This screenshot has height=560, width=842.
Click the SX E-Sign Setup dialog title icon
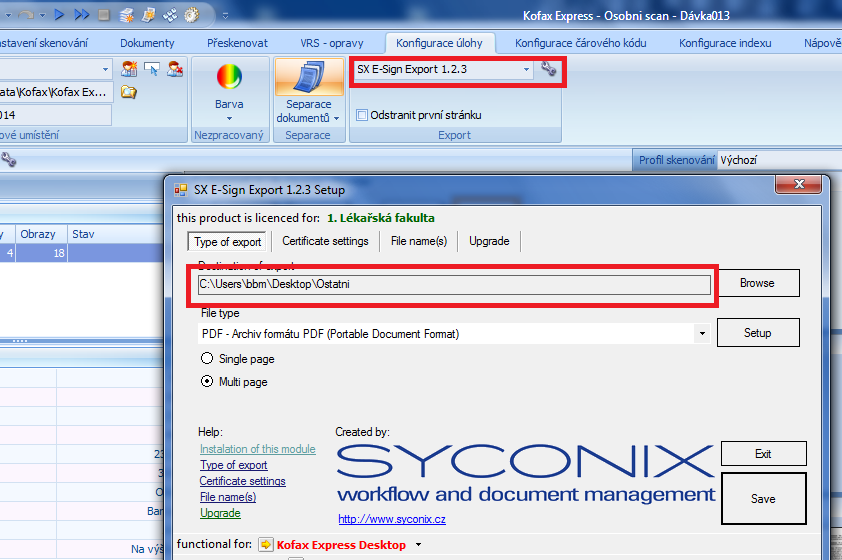point(181,190)
